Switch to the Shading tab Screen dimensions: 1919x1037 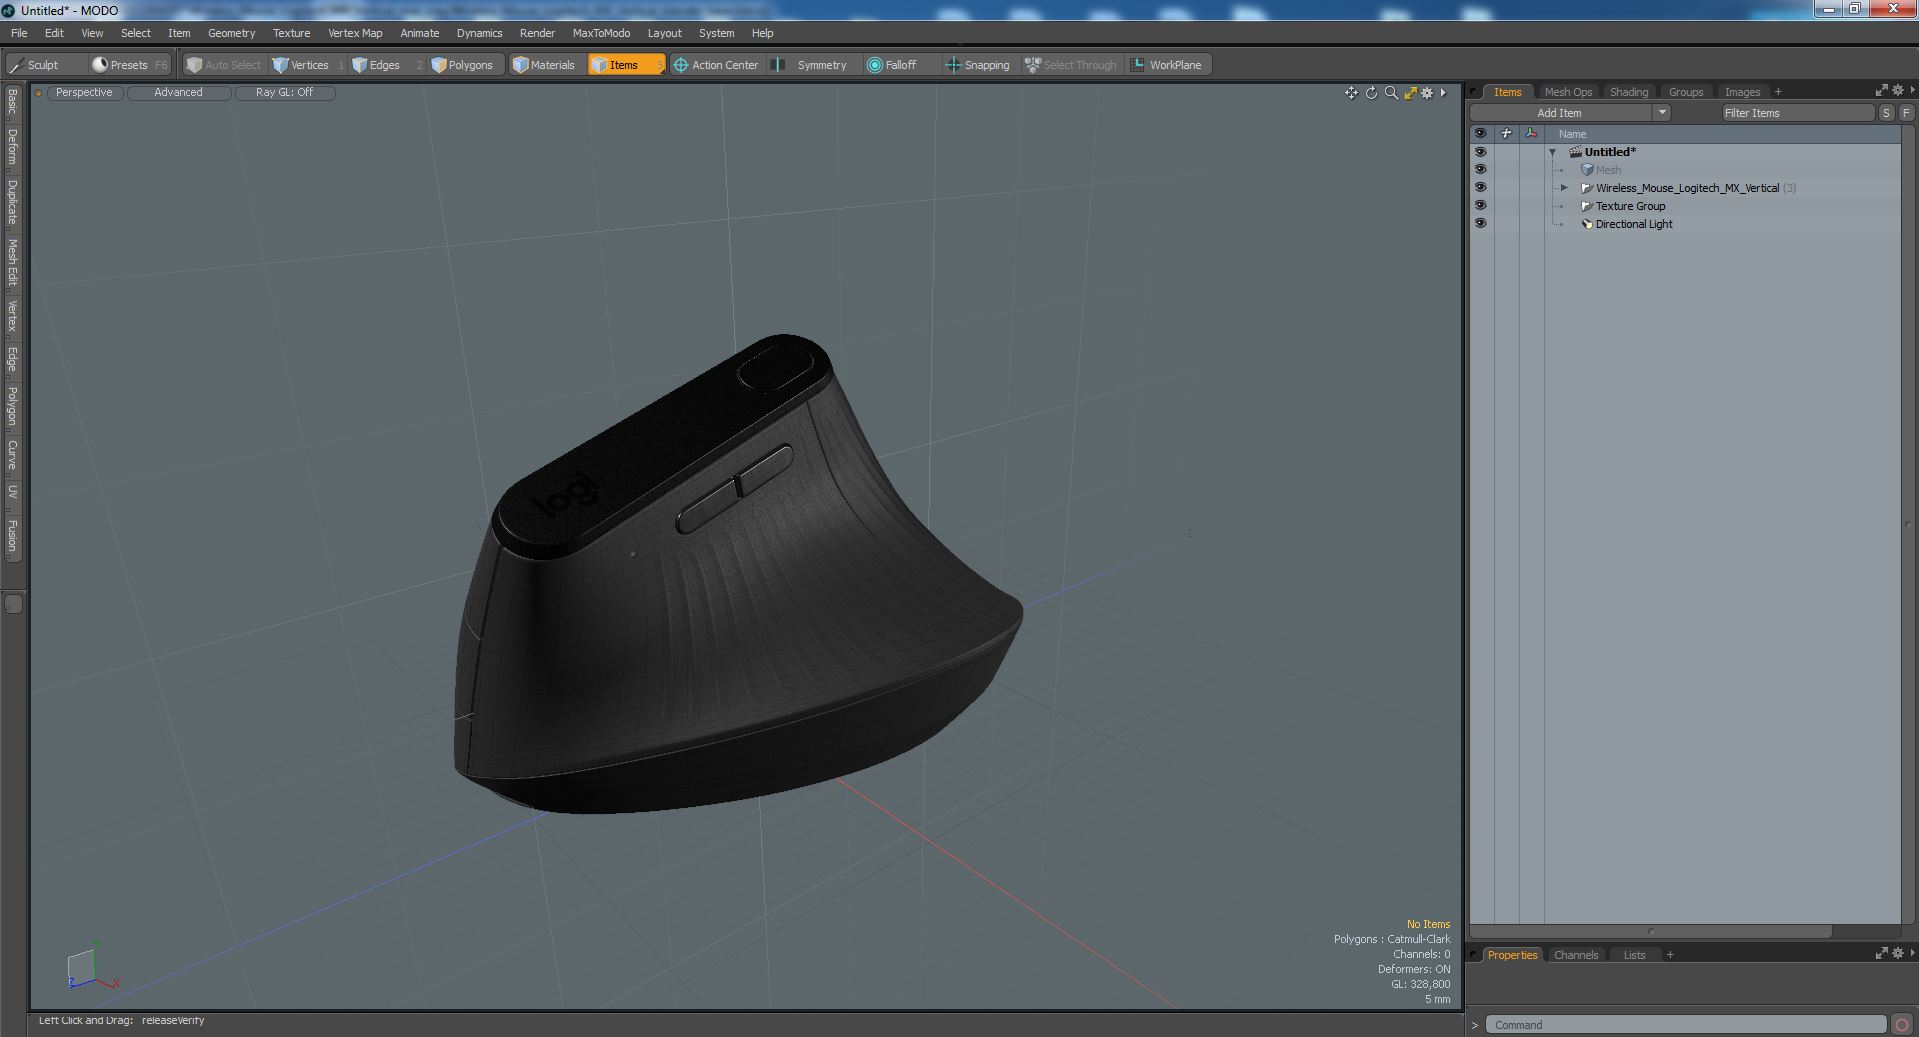pos(1629,92)
